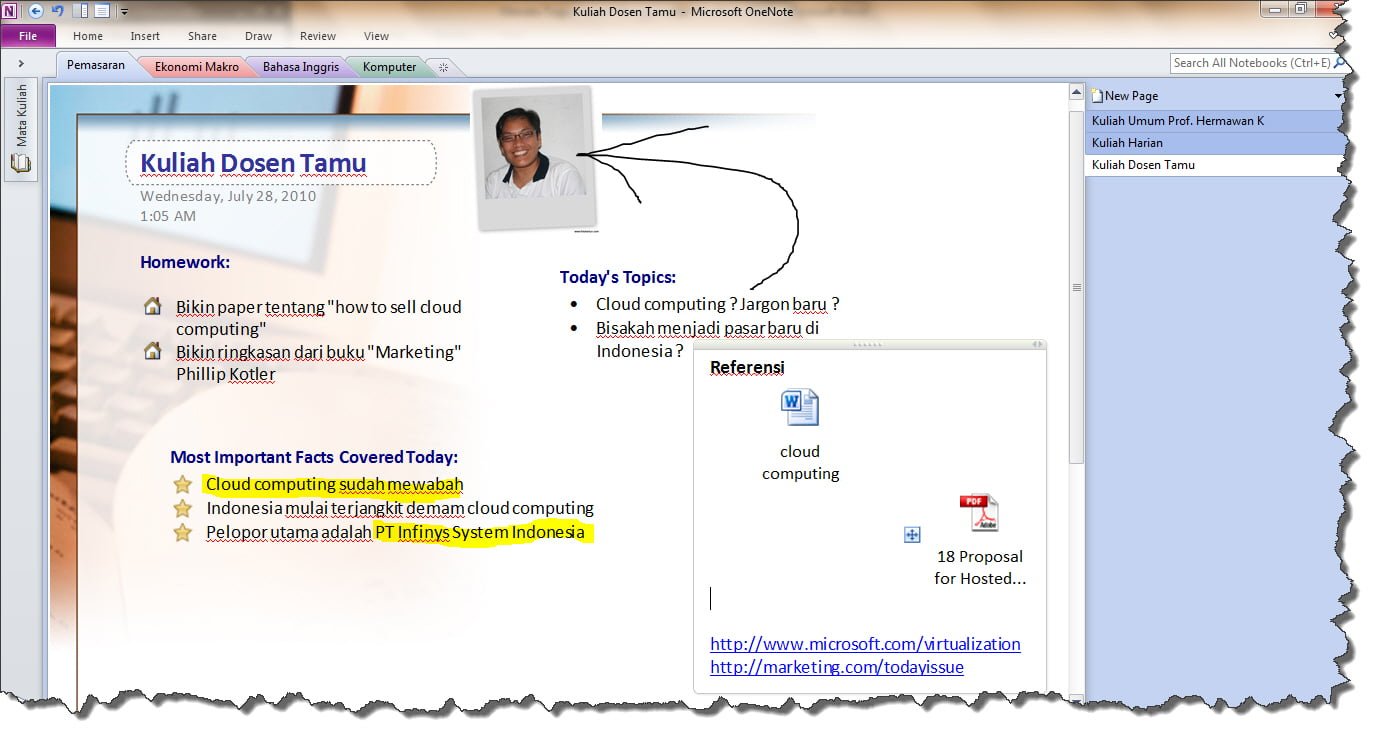Click text Indonesia mulai terjangkit demam cloud computing
The image size is (1376, 736).
point(400,508)
